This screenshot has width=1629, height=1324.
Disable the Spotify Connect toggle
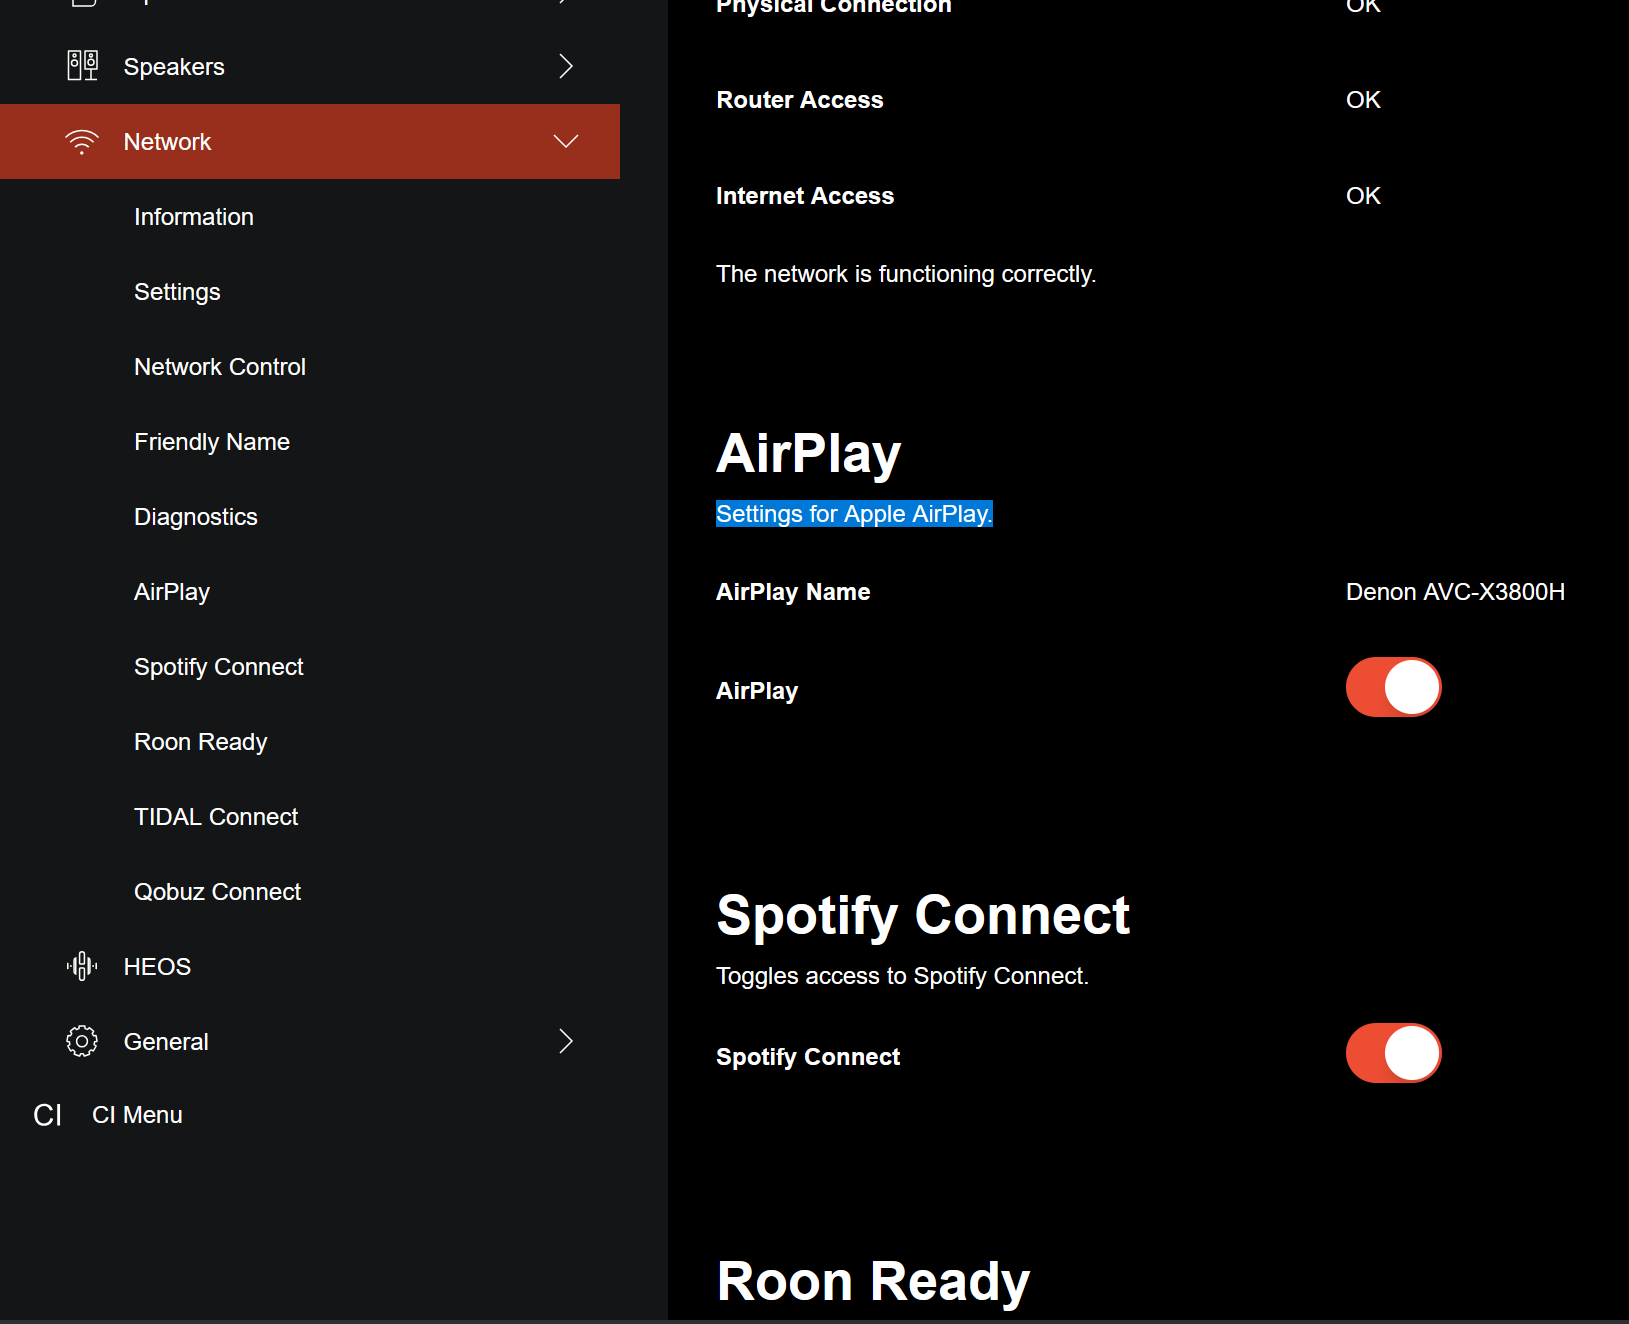click(x=1393, y=1053)
